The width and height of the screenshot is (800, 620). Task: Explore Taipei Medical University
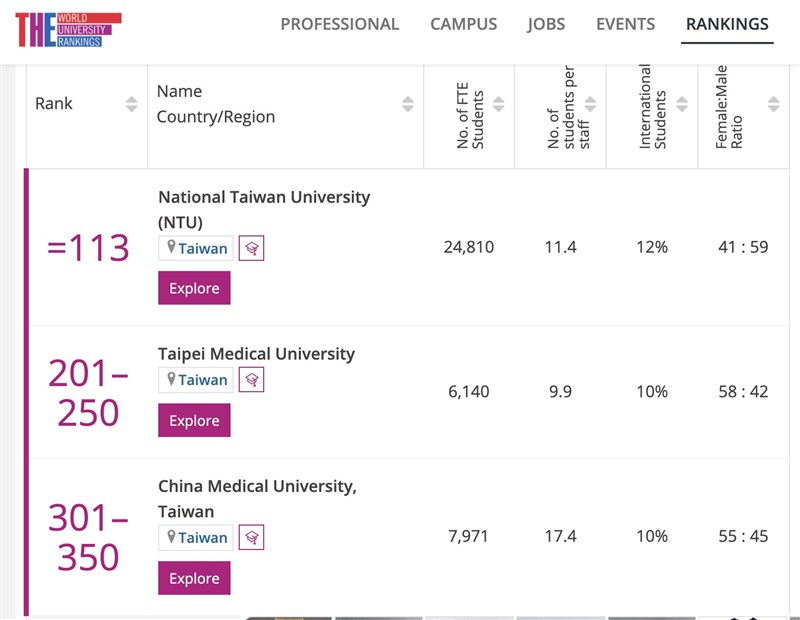[x=194, y=420]
